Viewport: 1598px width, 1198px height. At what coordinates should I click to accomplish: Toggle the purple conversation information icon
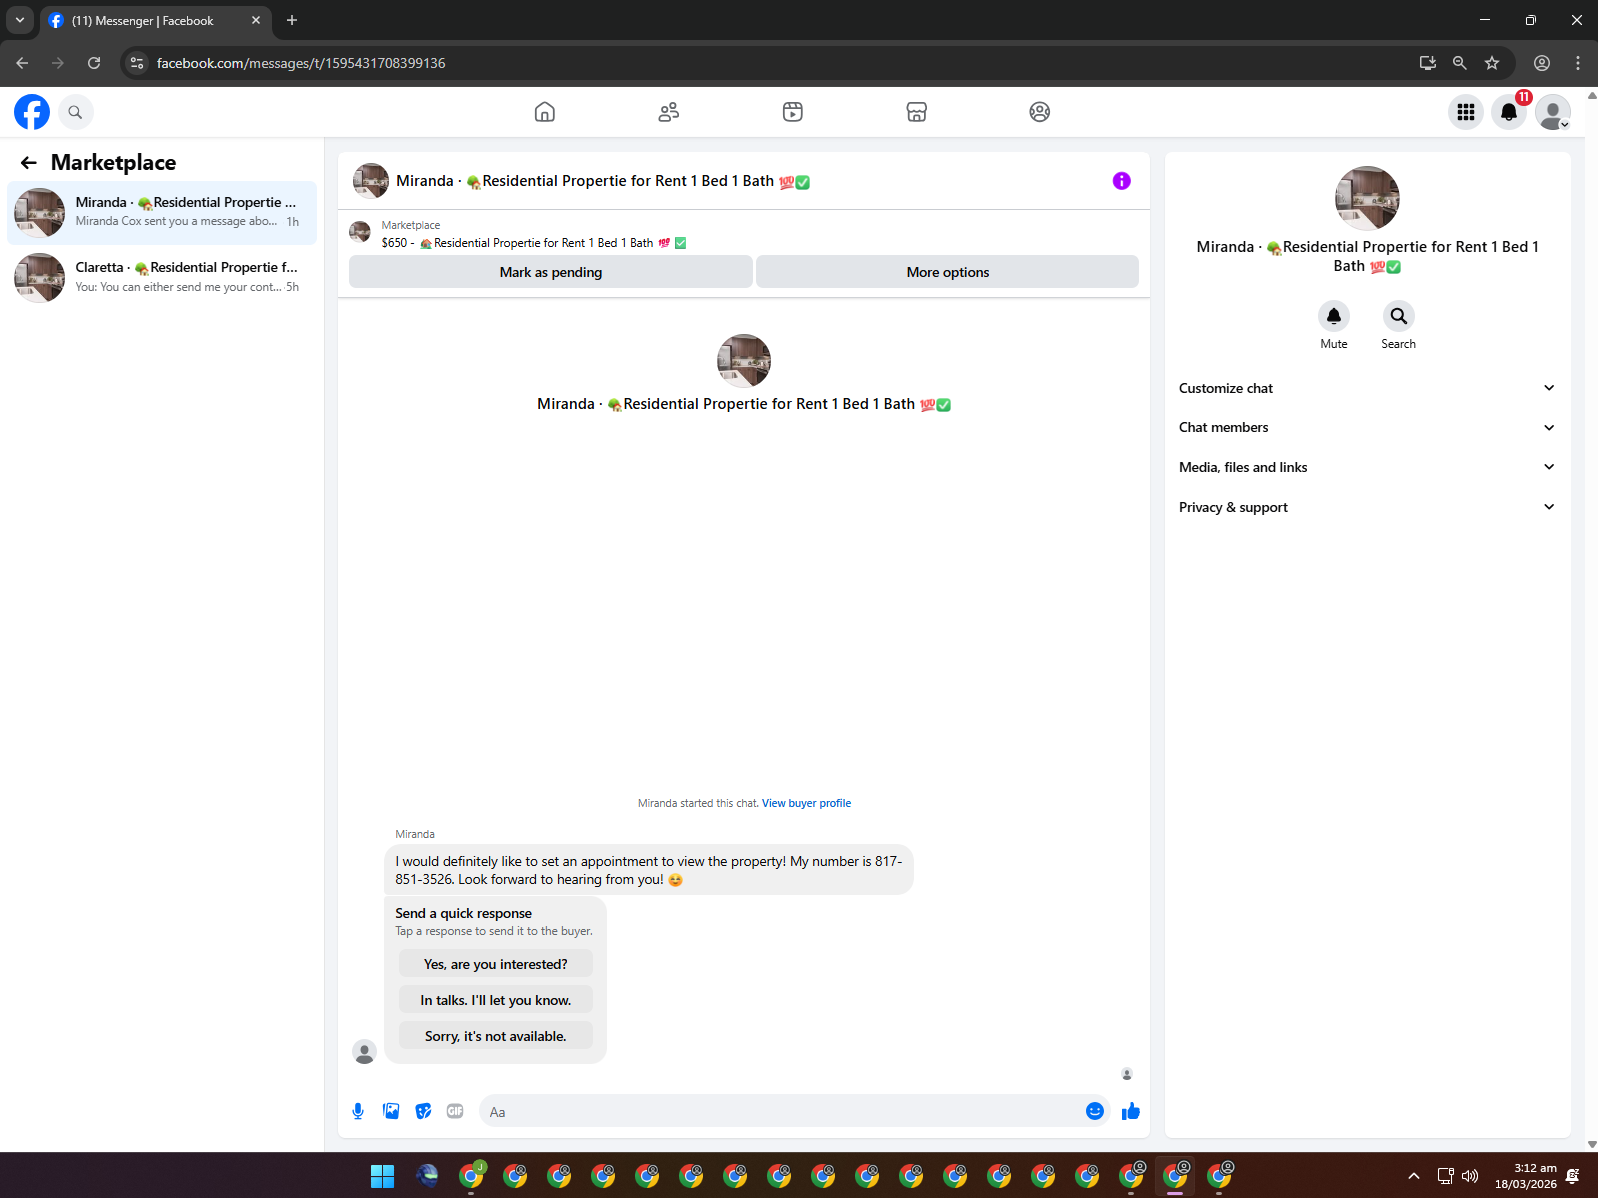point(1122,181)
